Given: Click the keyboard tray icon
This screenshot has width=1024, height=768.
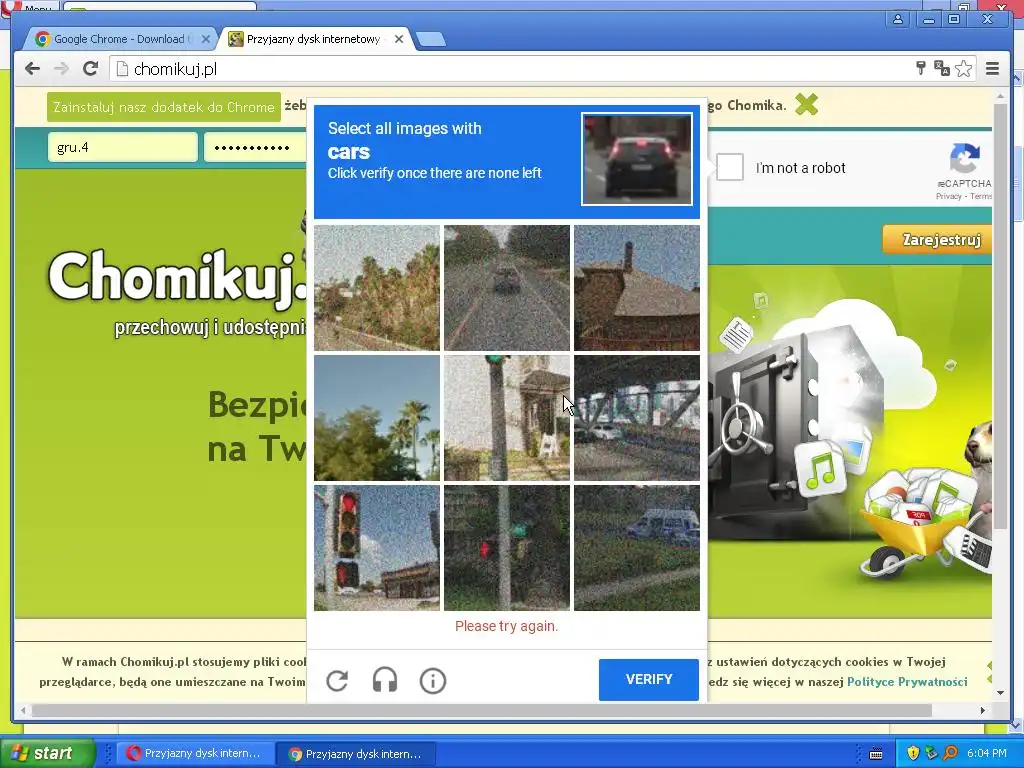Looking at the screenshot, I should [x=876, y=754].
